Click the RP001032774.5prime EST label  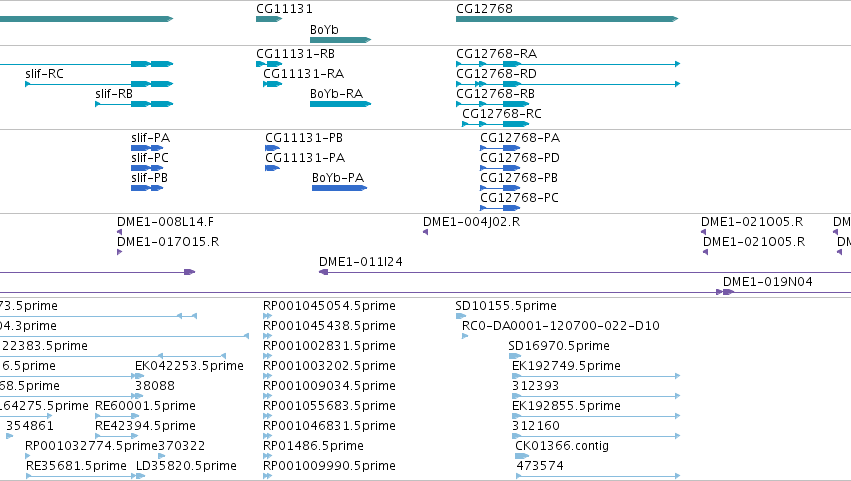tap(91, 447)
